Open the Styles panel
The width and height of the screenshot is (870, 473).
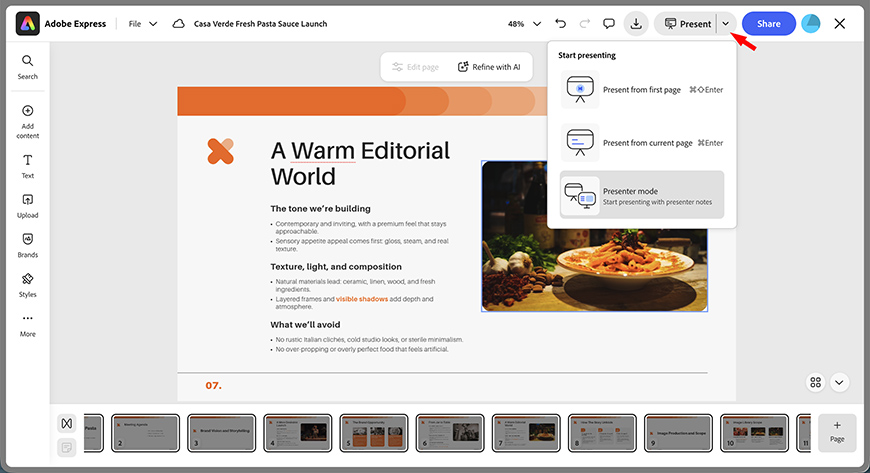coord(27,285)
